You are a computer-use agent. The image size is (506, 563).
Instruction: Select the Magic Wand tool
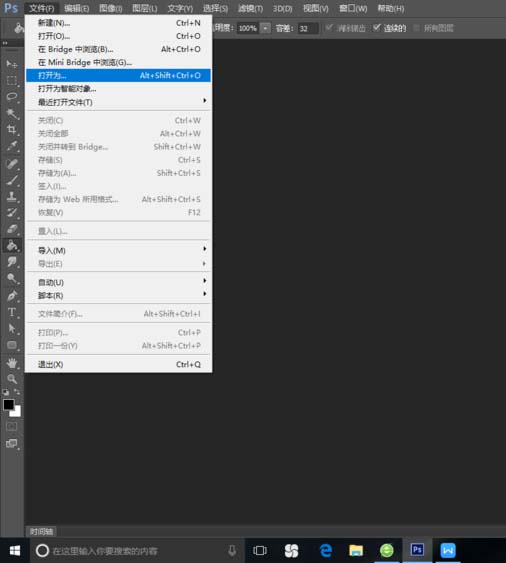12,113
